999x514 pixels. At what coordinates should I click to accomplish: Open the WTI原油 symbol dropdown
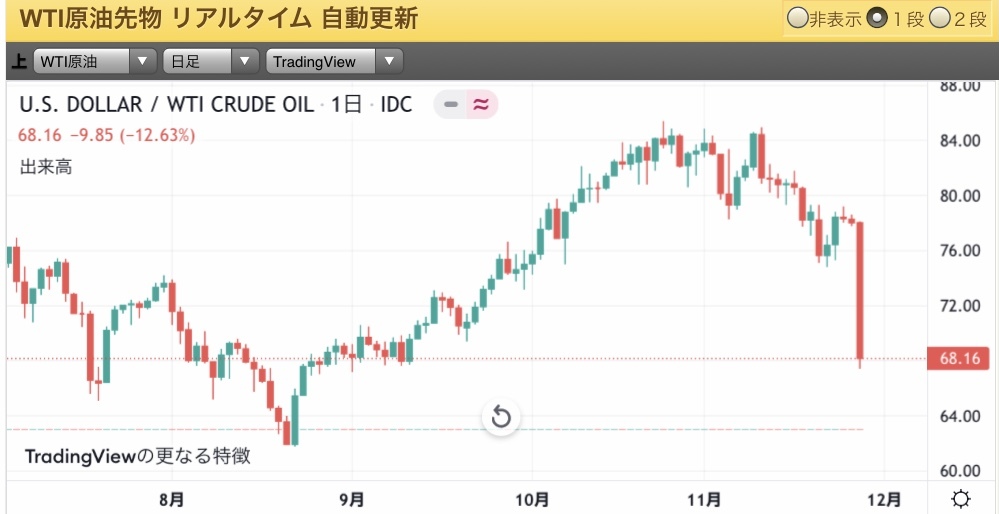pyautogui.click(x=96, y=62)
